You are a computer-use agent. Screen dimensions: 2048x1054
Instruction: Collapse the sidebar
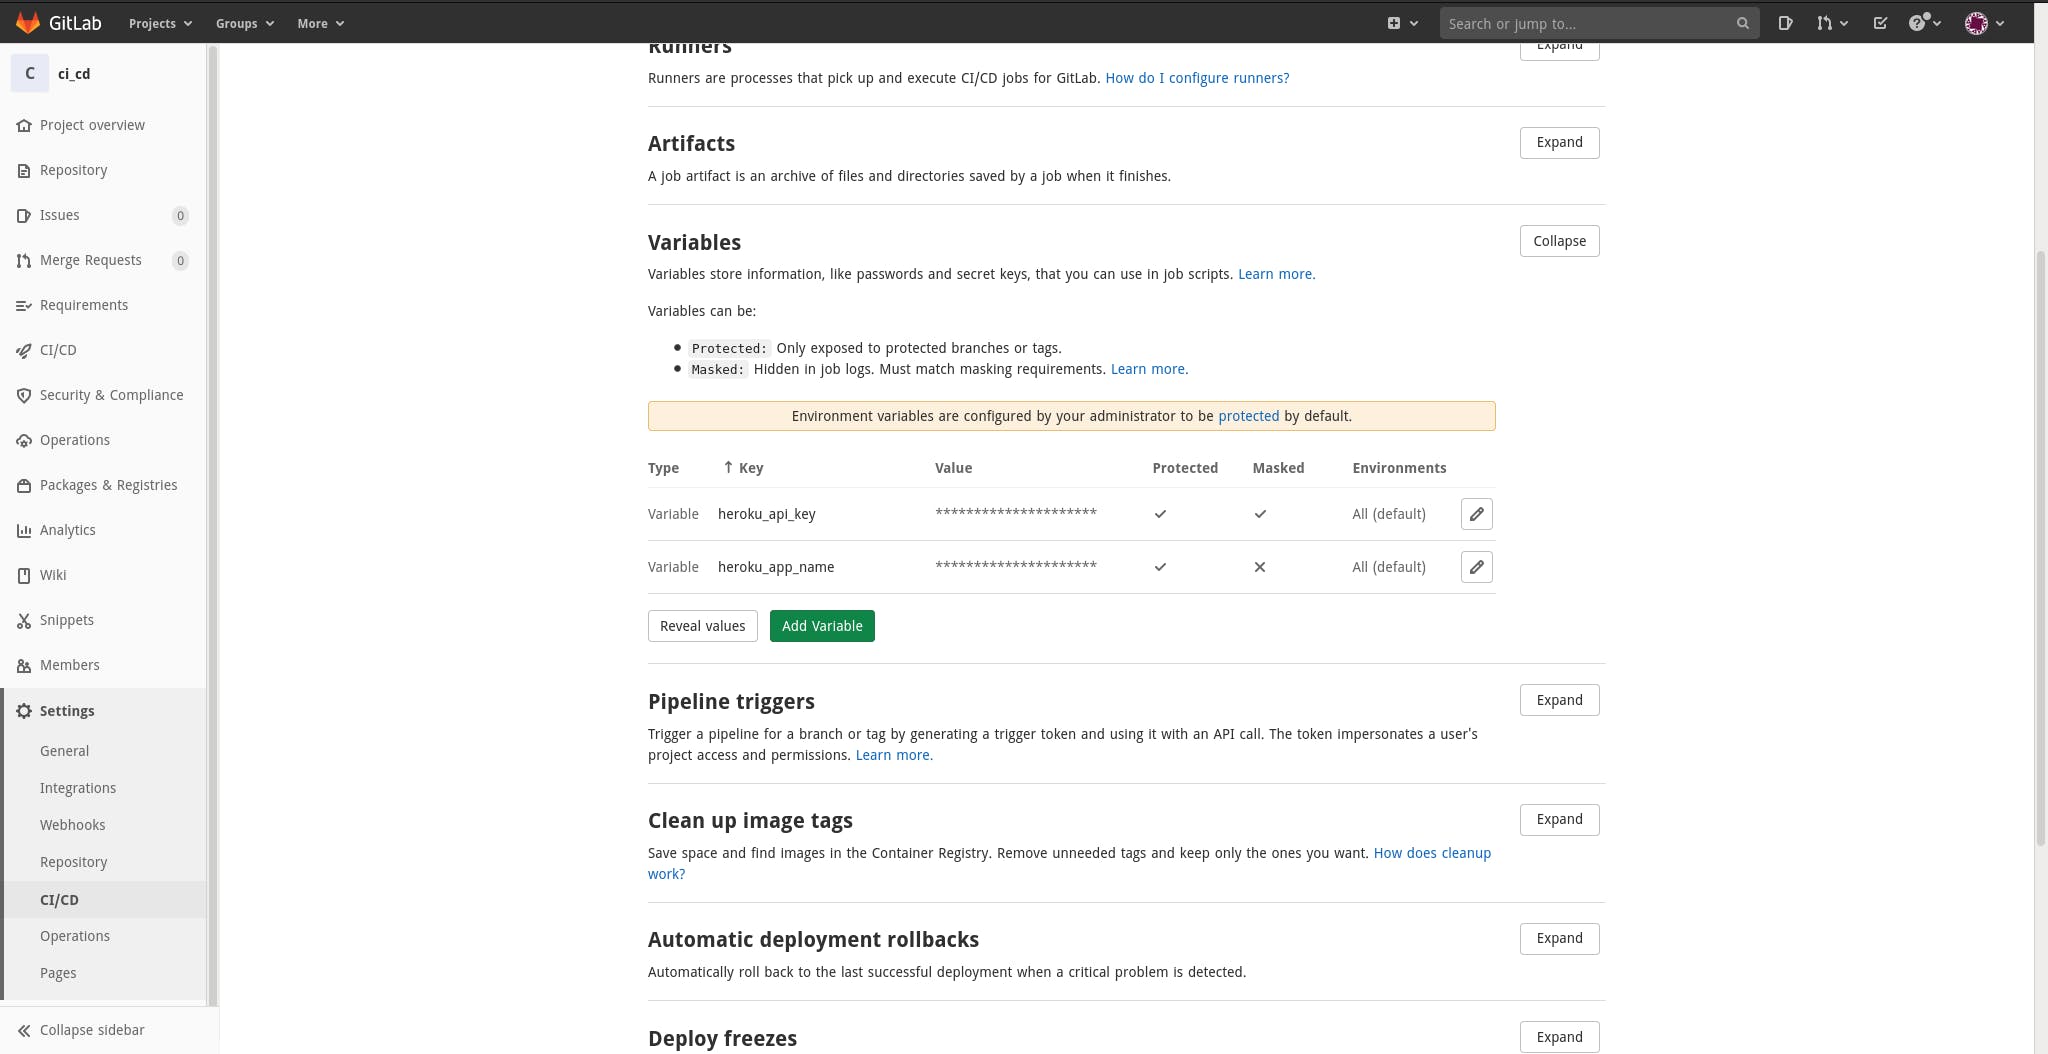92,1030
